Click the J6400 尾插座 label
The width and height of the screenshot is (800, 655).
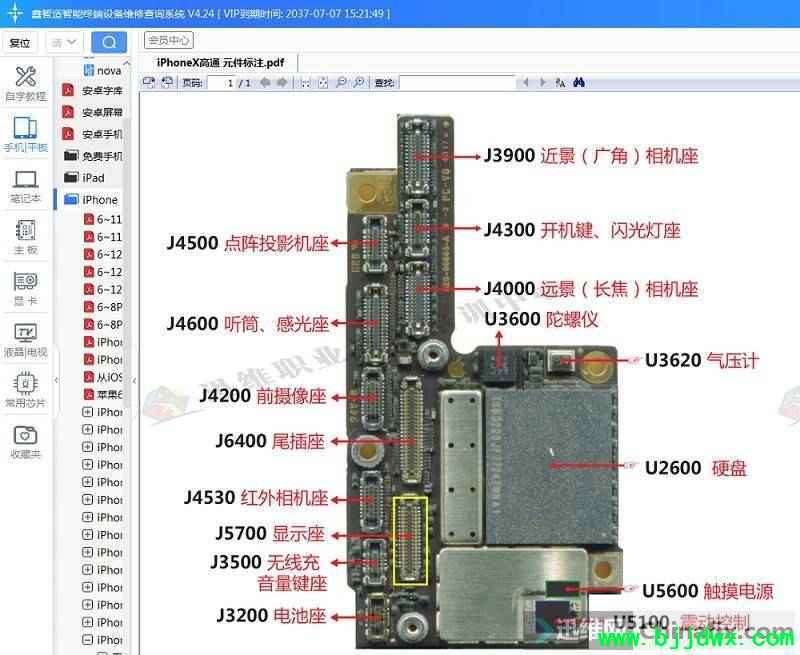pyautogui.click(x=270, y=441)
